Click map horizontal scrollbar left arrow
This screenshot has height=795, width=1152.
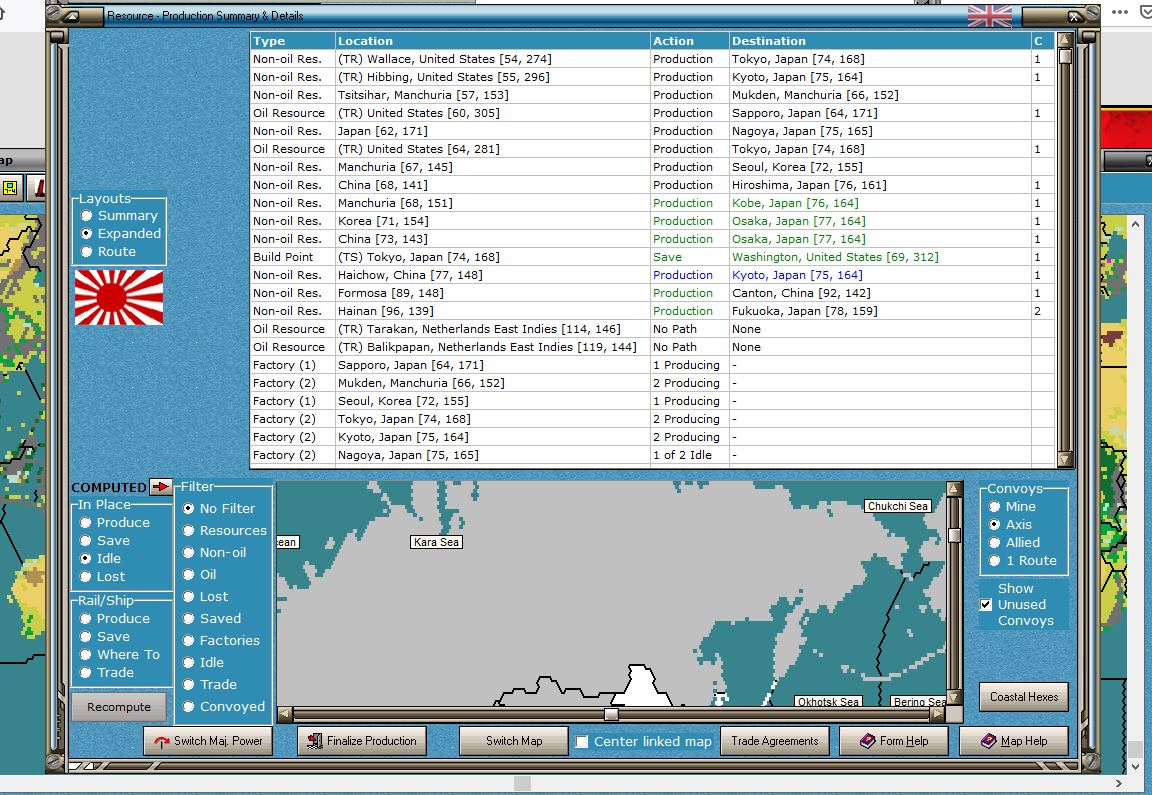(x=284, y=713)
